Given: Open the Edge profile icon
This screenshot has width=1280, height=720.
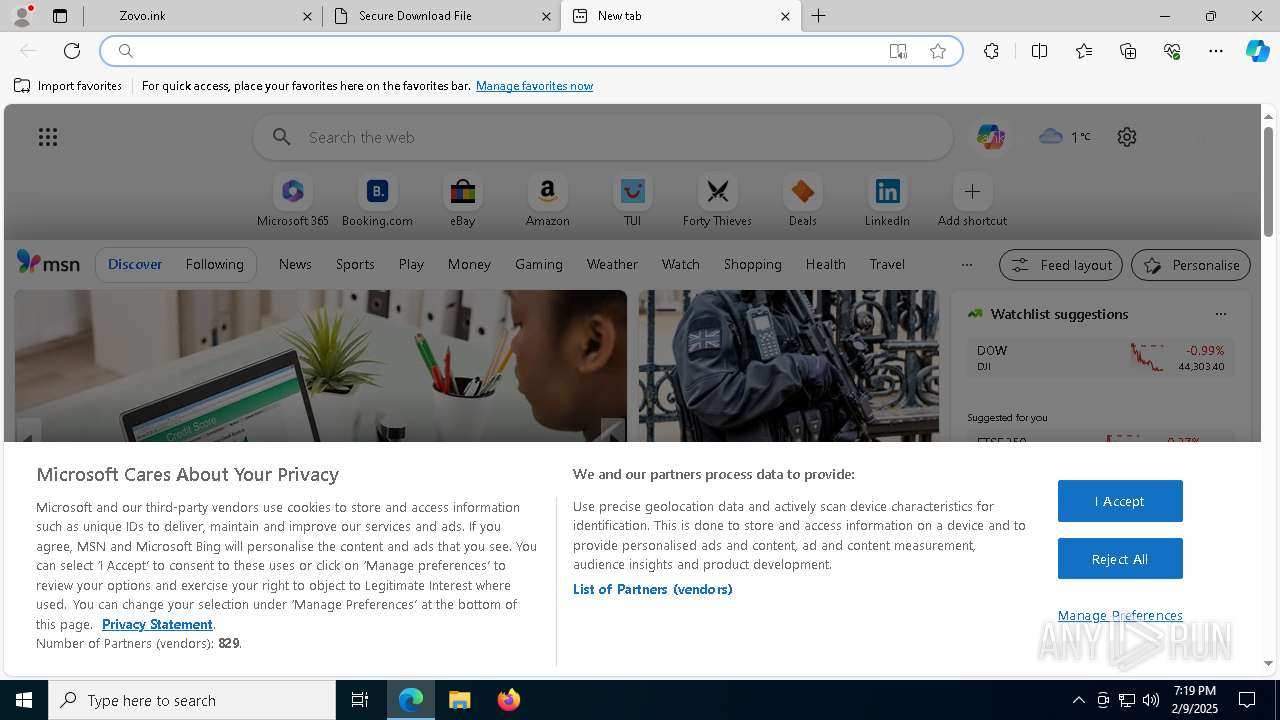Looking at the screenshot, I should click(22, 16).
